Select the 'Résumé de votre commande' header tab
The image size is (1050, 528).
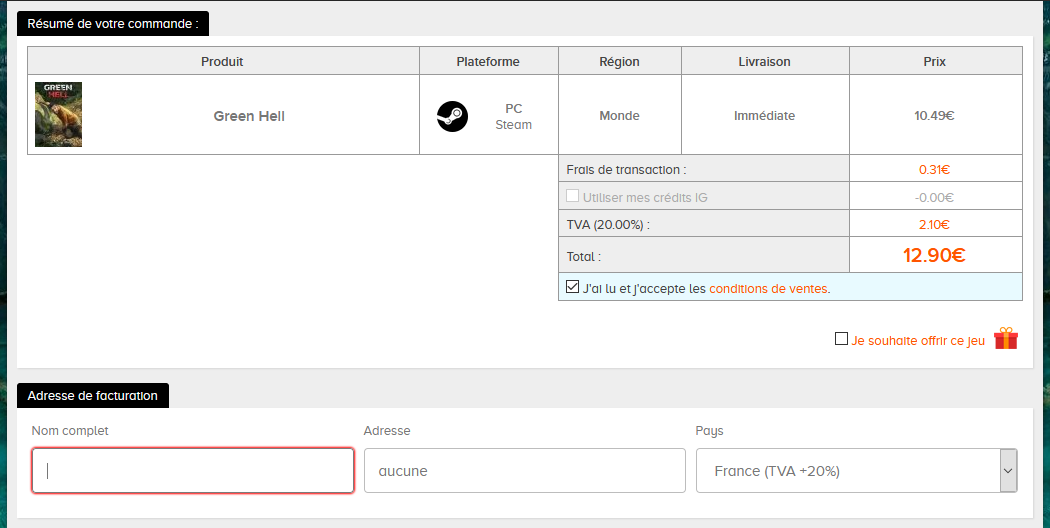click(113, 23)
